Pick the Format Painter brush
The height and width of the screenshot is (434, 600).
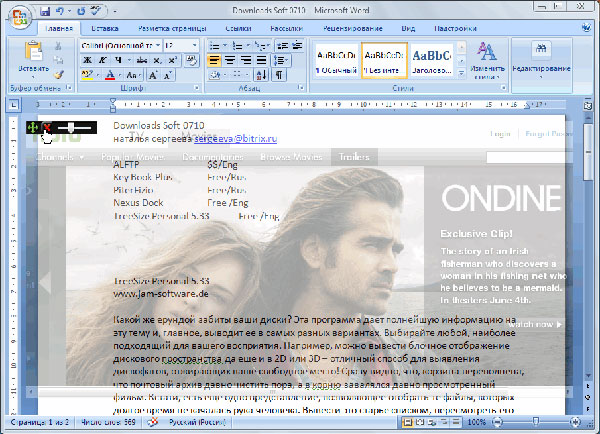[x=58, y=75]
